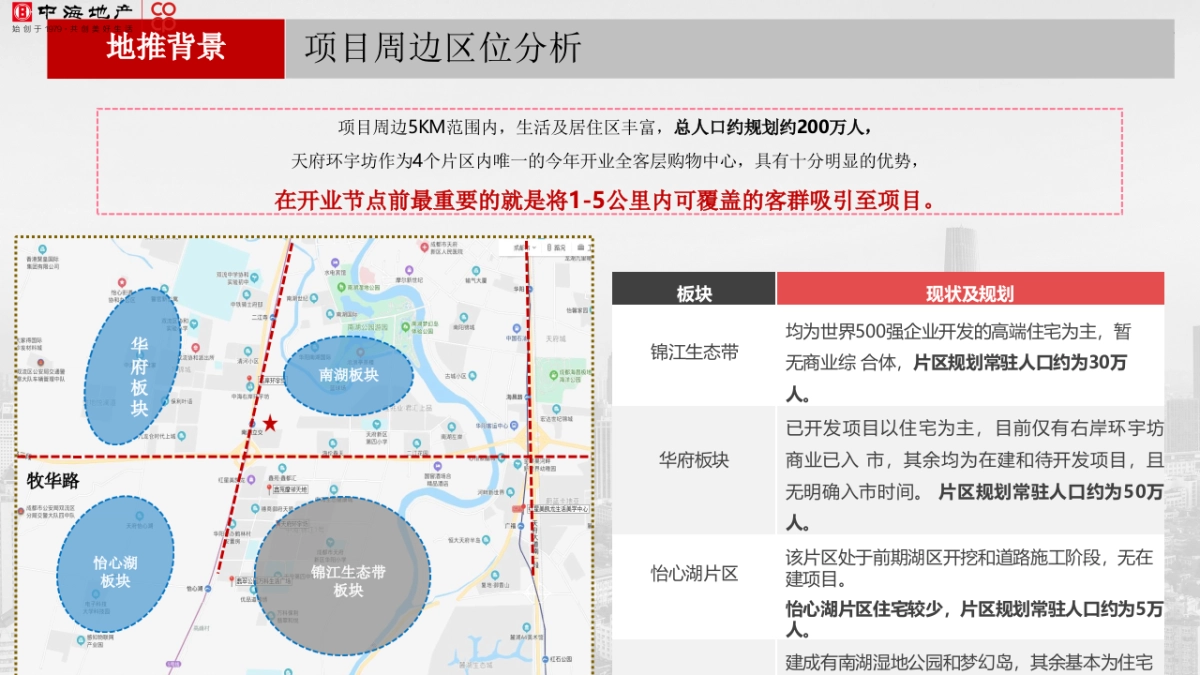Click the 红石公园 marker at map bottom
The width and height of the screenshot is (1200, 675).
tap(545, 659)
